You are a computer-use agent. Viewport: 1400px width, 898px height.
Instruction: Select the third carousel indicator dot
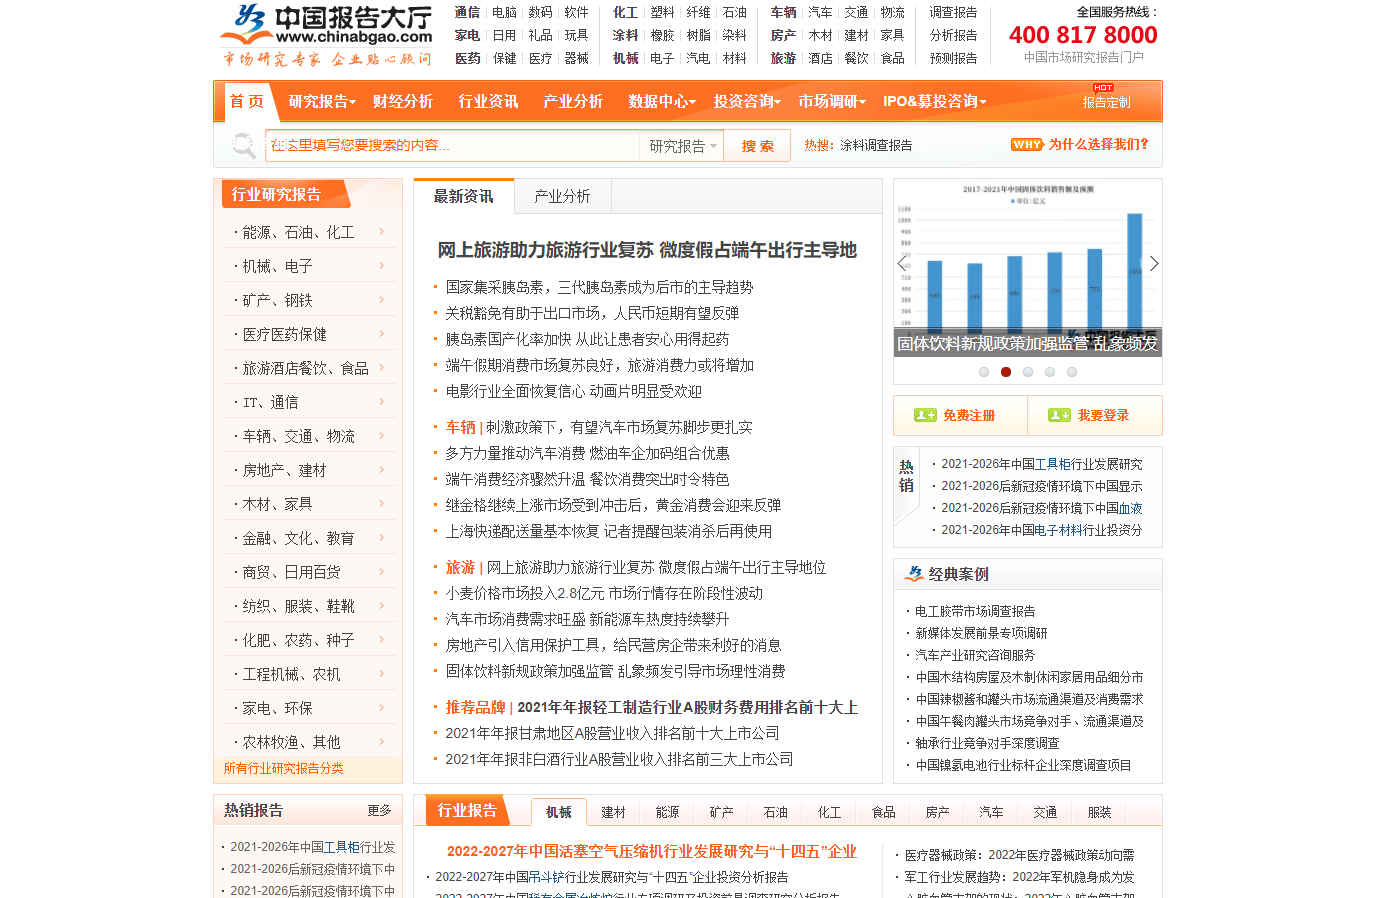point(1028,372)
